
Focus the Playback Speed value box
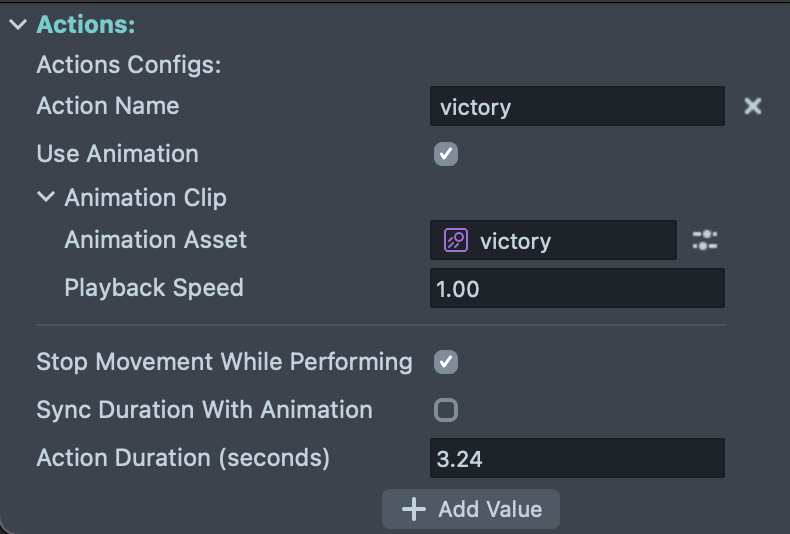tap(577, 288)
